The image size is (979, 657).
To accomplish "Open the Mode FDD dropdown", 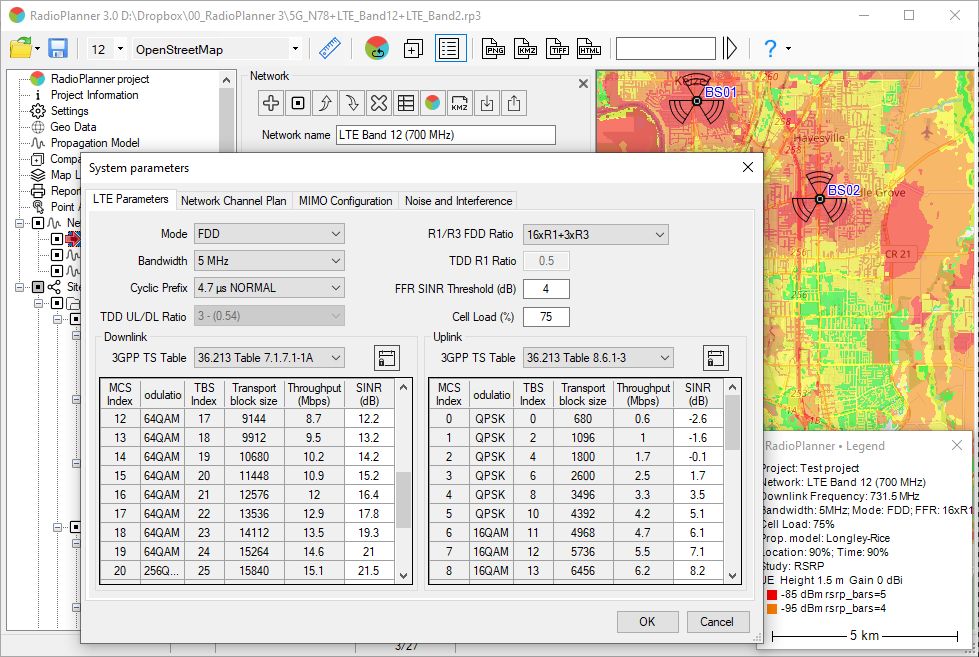I will 269,234.
